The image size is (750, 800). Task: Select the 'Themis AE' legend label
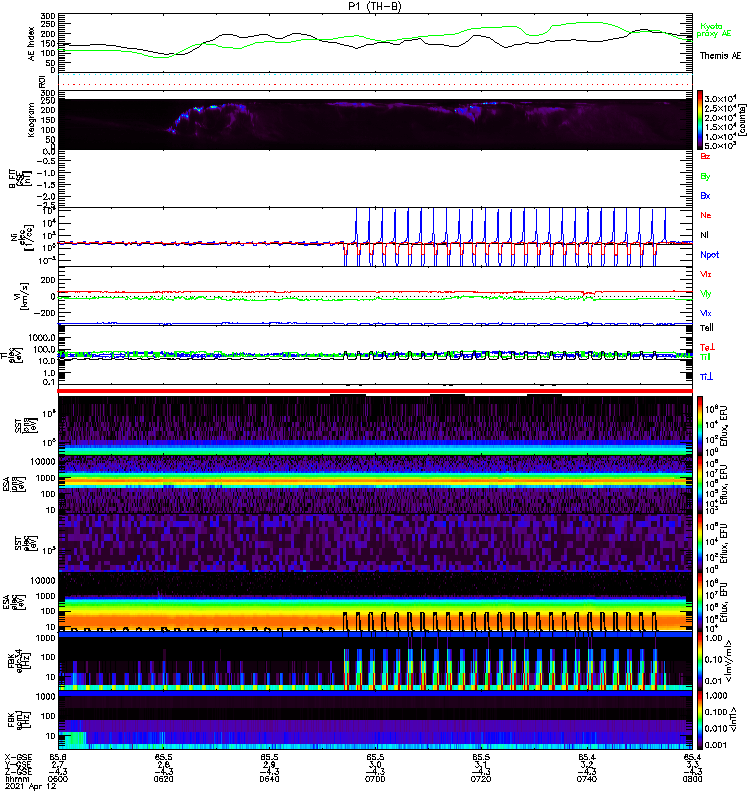click(x=720, y=56)
